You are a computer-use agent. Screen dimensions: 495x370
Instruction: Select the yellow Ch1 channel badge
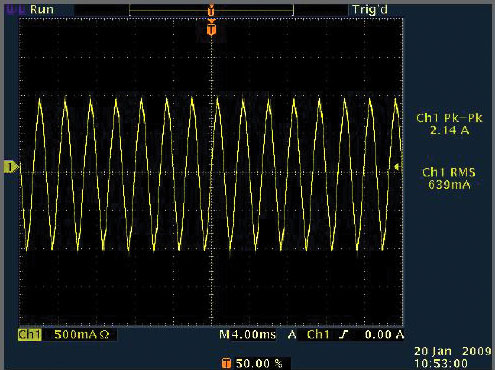click(x=30, y=334)
